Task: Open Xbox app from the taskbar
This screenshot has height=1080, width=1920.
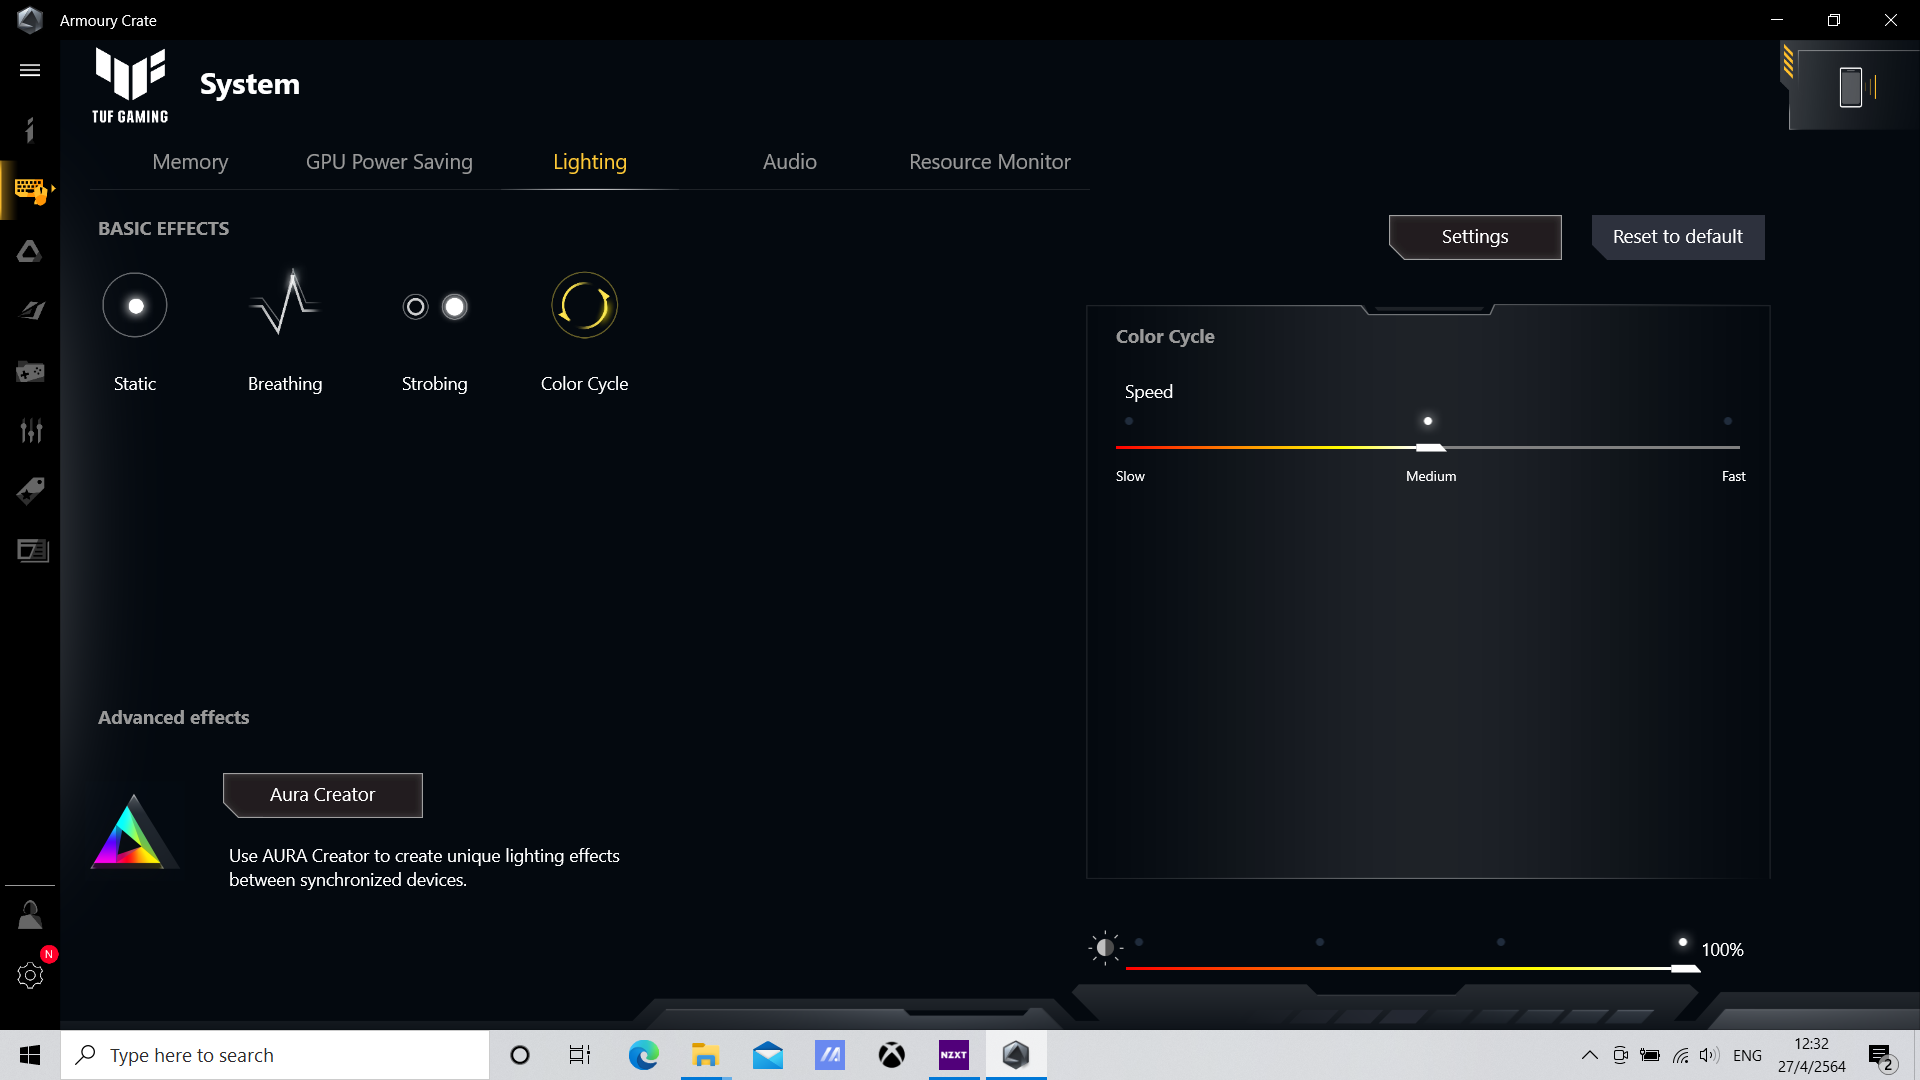Action: pos(892,1055)
